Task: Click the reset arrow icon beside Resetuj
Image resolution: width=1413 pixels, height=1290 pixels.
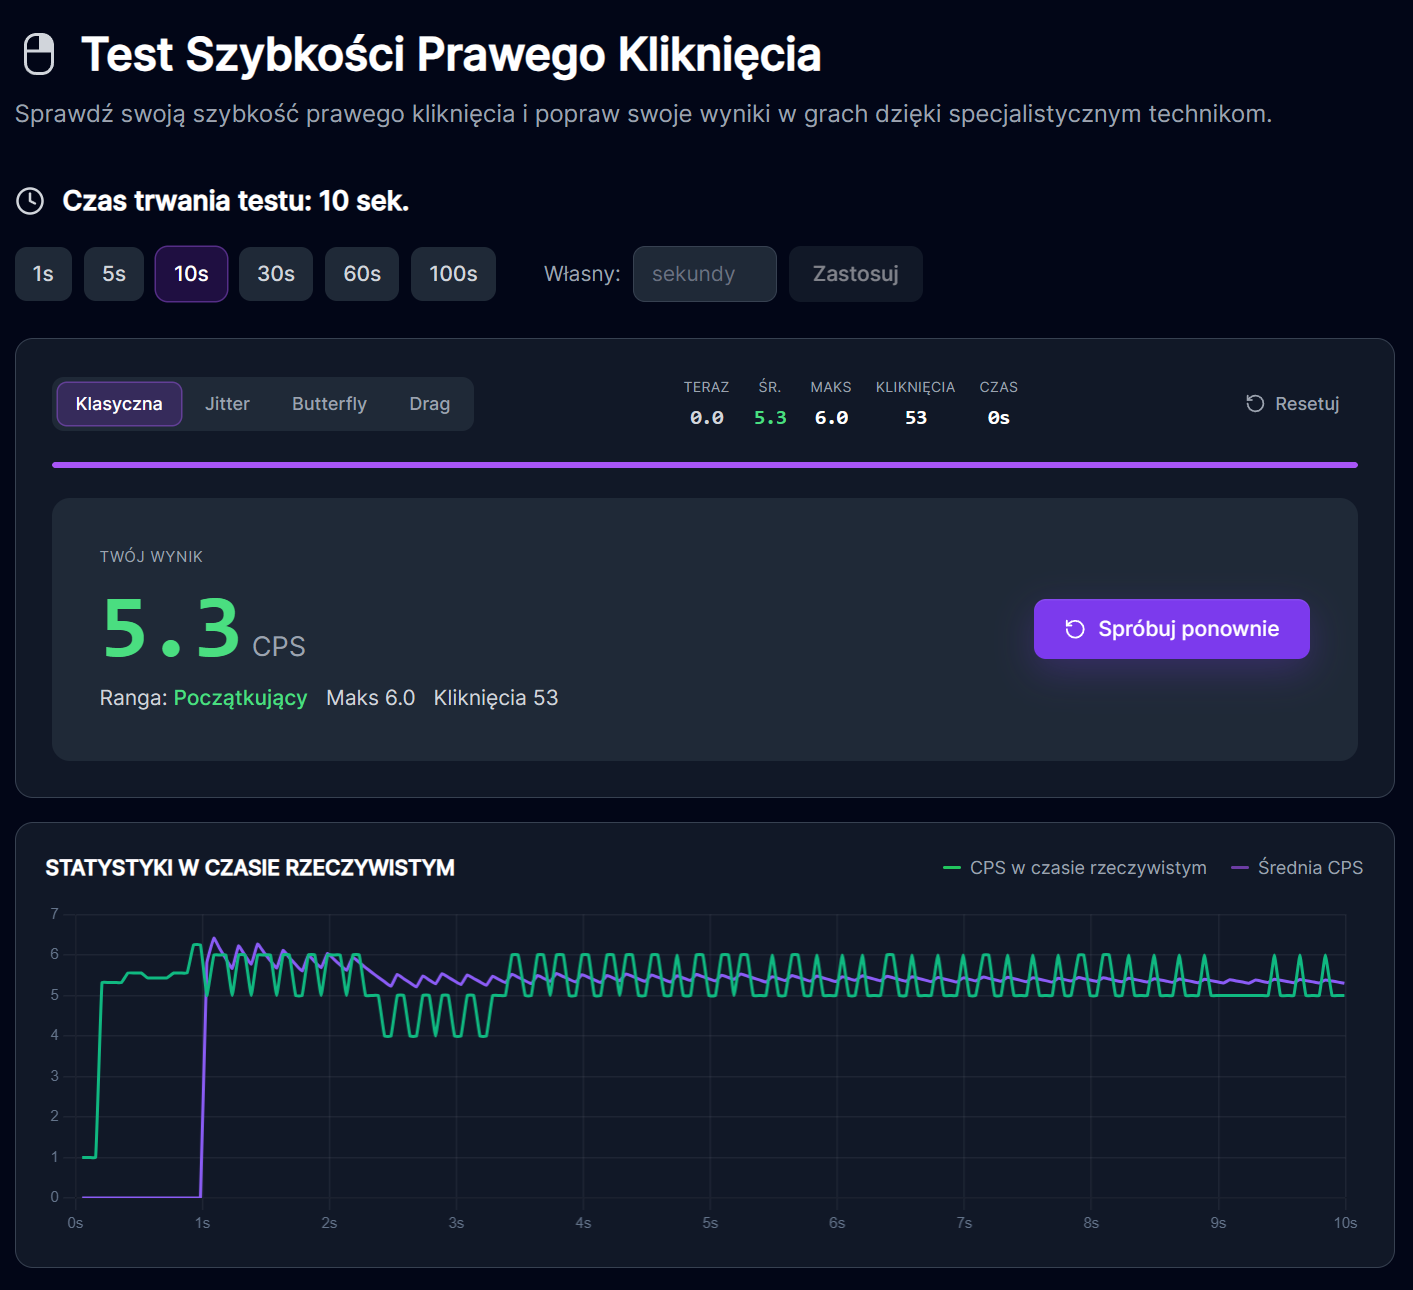Action: pyautogui.click(x=1255, y=403)
